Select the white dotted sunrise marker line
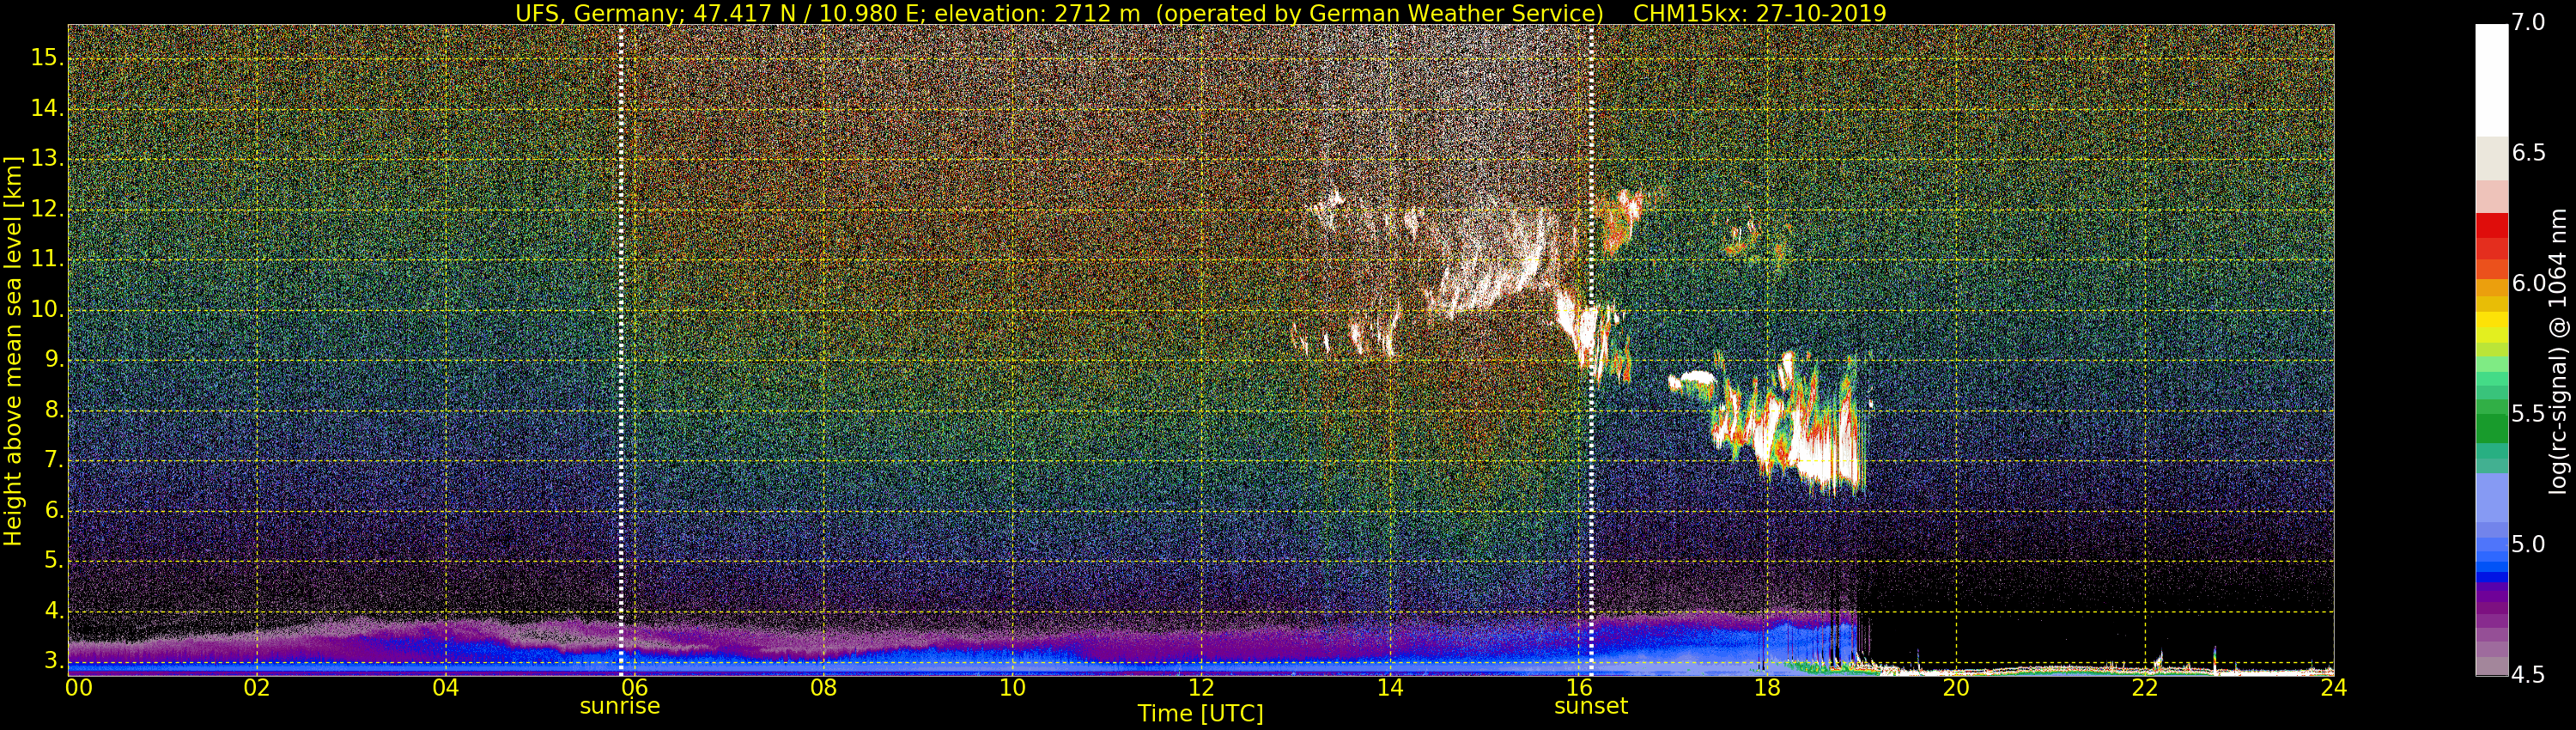 pos(621,350)
